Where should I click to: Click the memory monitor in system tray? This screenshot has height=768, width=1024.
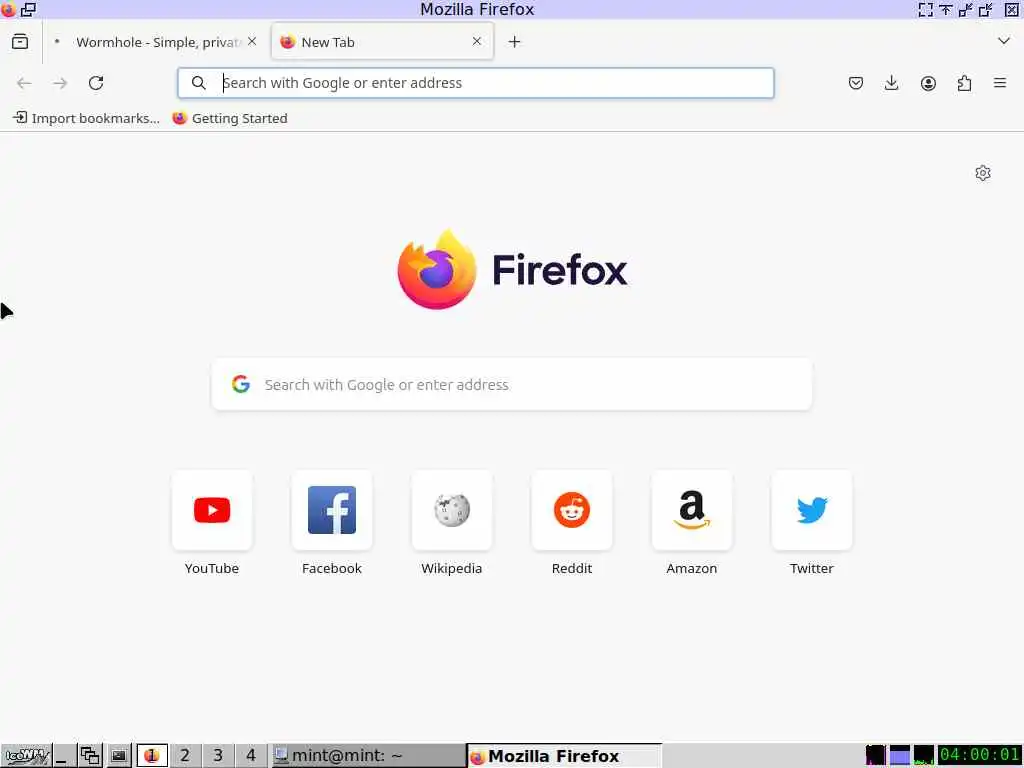point(899,756)
